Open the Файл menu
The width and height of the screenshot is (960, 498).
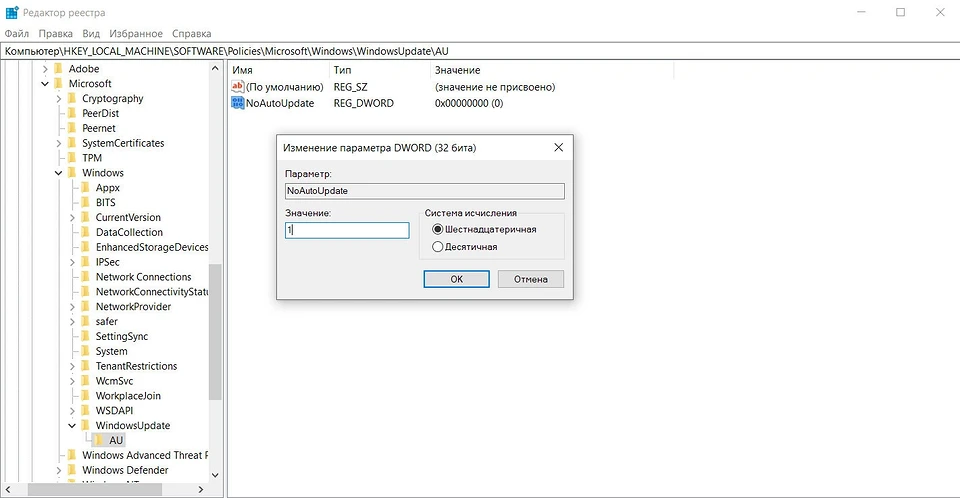point(16,33)
